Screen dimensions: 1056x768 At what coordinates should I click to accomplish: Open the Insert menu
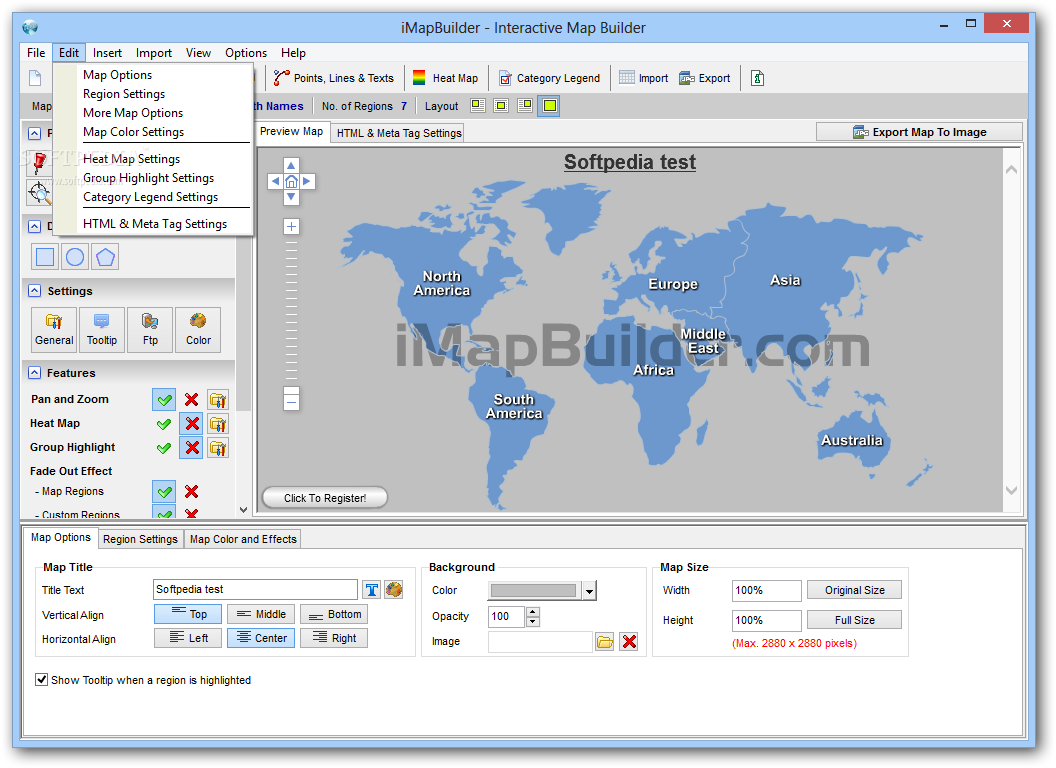pos(107,53)
